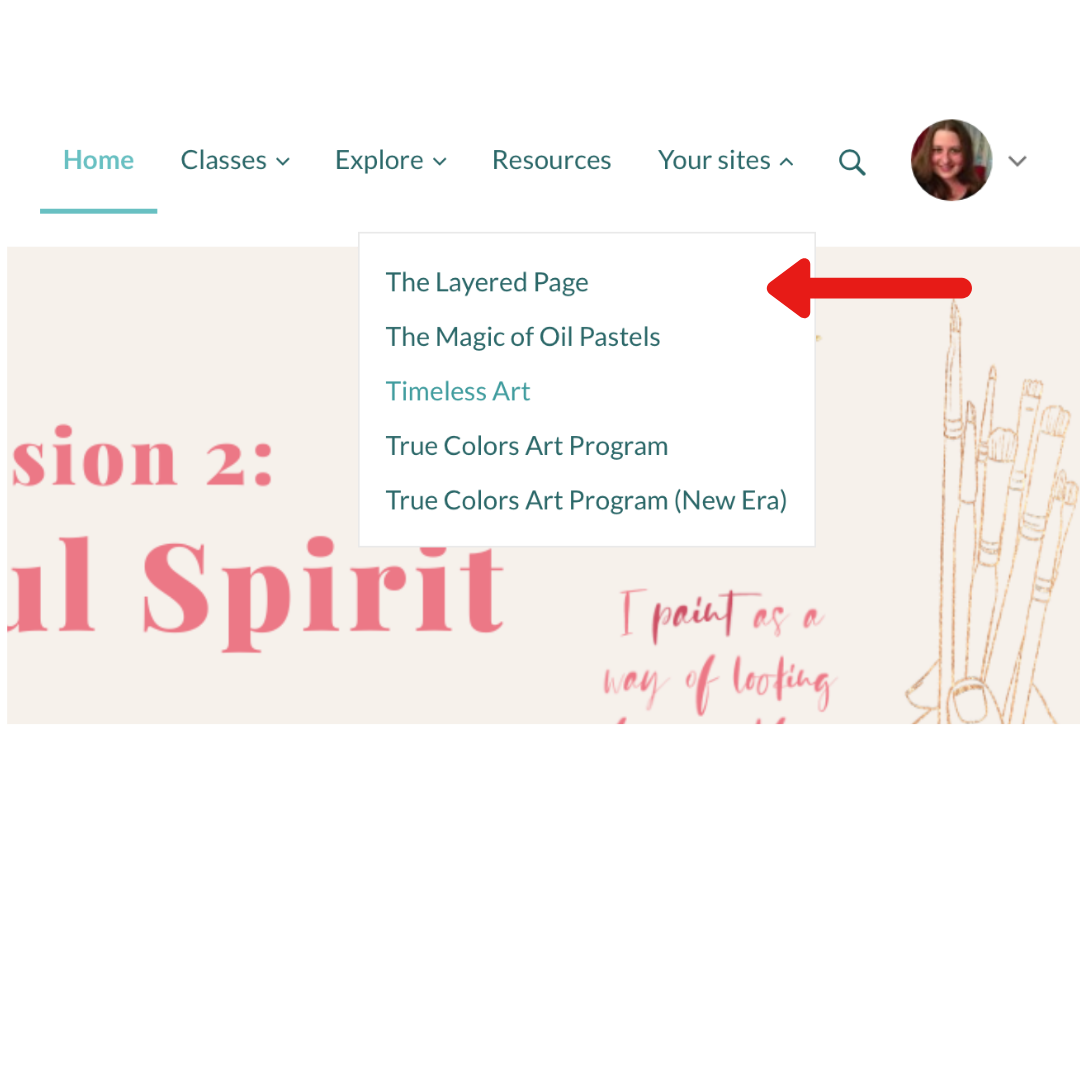Collapse Your sites using its up chevron

pyautogui.click(x=786, y=162)
